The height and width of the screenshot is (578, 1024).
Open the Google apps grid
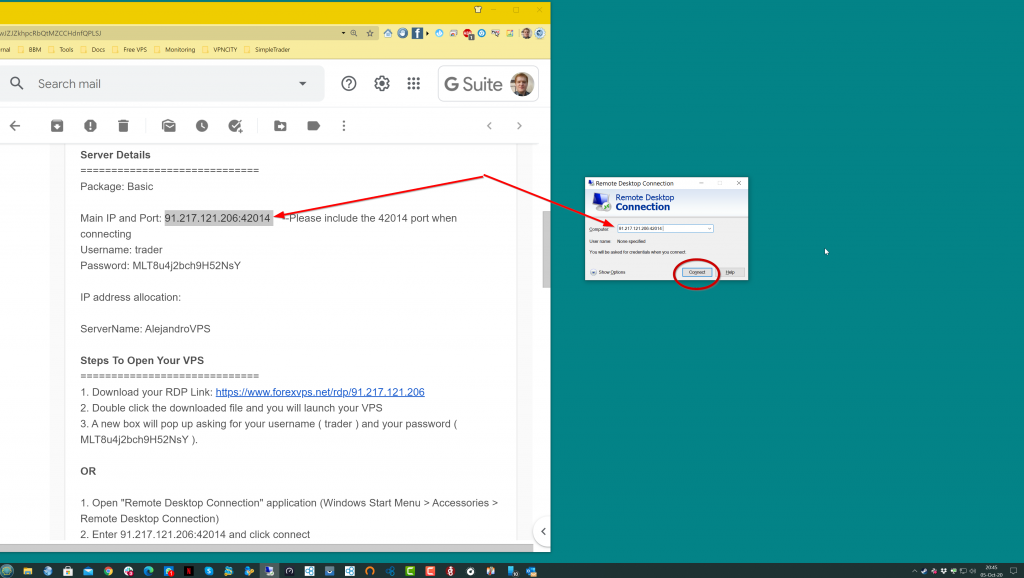pos(414,84)
